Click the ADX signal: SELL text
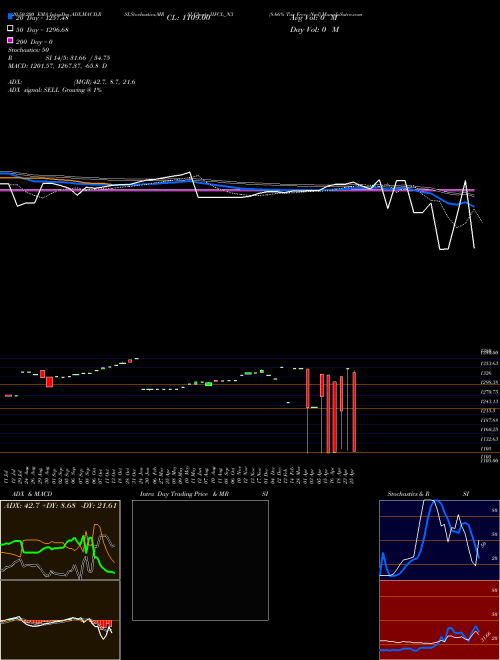Image resolution: width=500 pixels, height=660 pixels. (x=55, y=90)
